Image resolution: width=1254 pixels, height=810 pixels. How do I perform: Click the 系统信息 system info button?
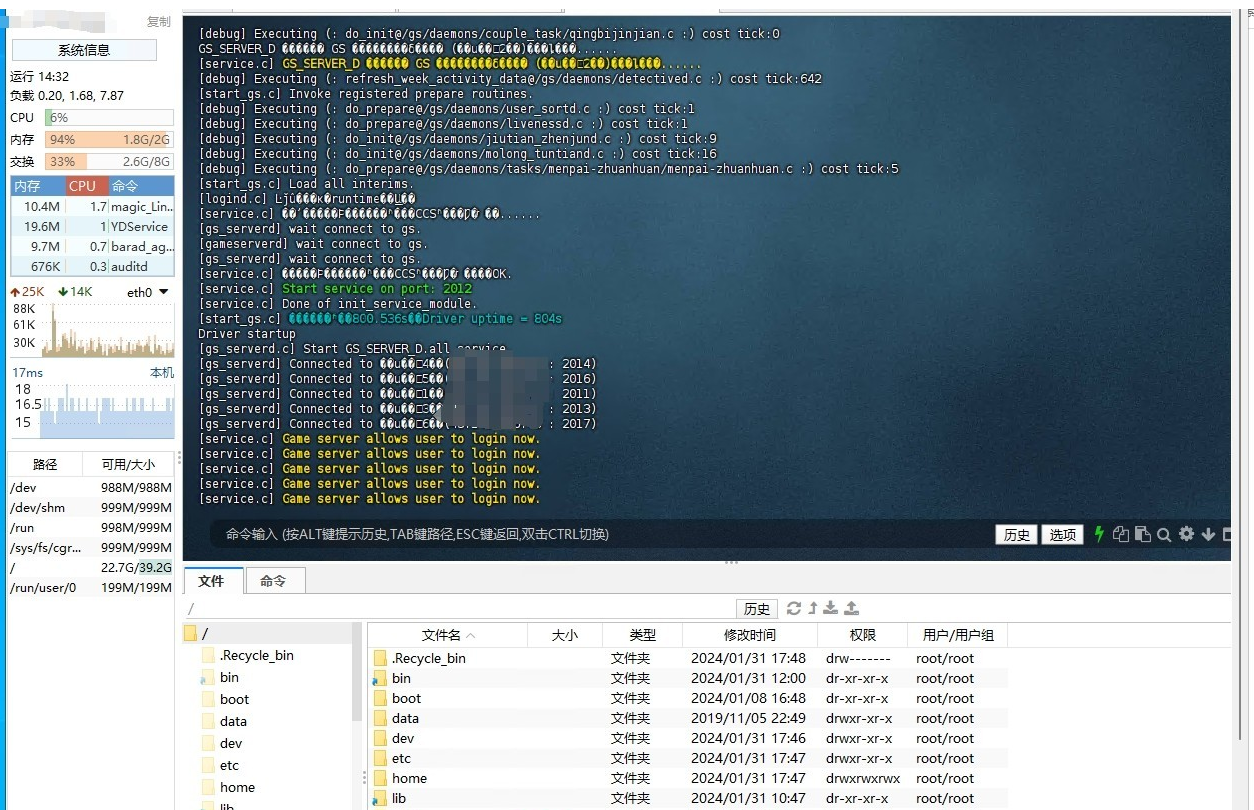pyautogui.click(x=84, y=50)
